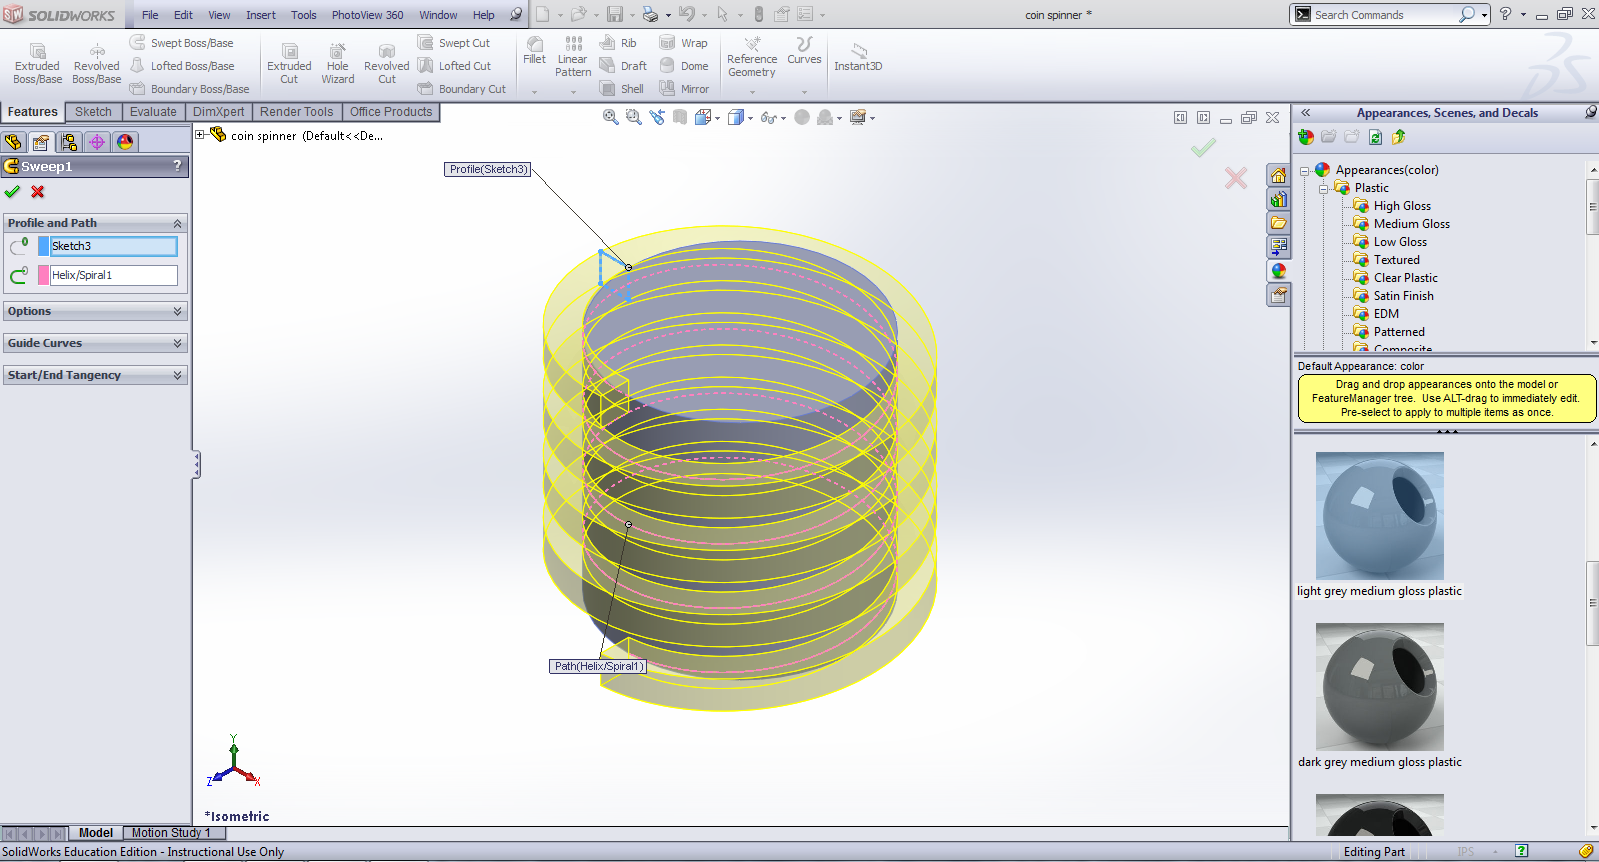Click the blue Sketch3 profile color swatch
The image size is (1599, 862).
(43, 246)
